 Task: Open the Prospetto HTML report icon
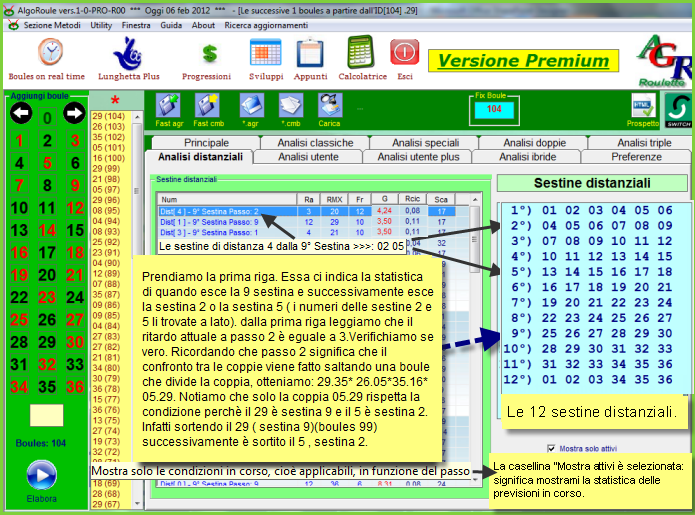point(643,105)
